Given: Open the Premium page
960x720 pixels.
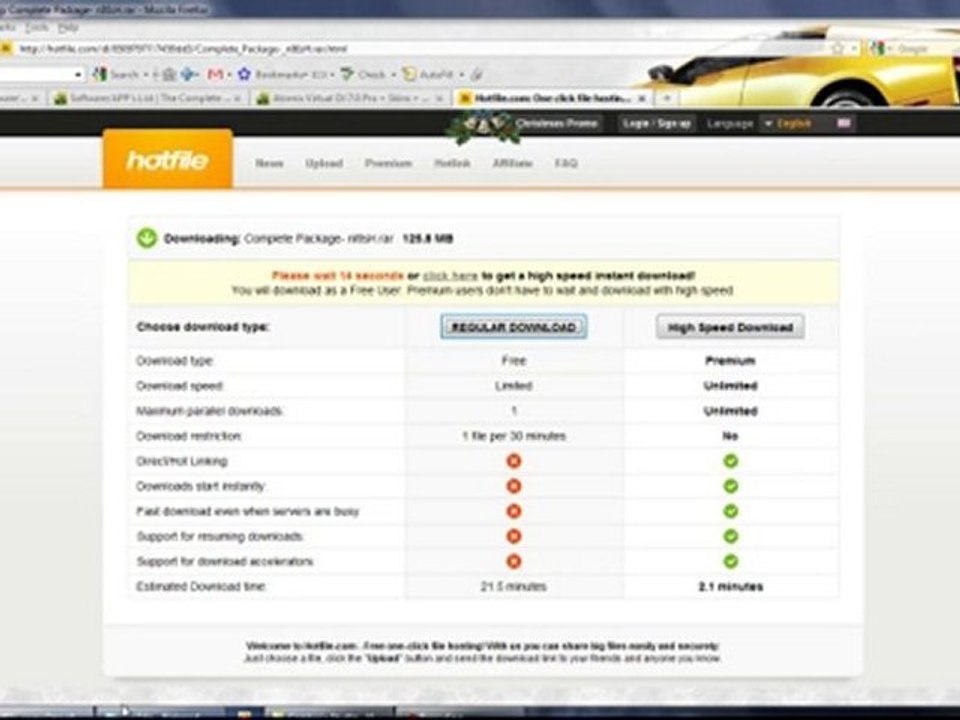Looking at the screenshot, I should click(x=388, y=163).
